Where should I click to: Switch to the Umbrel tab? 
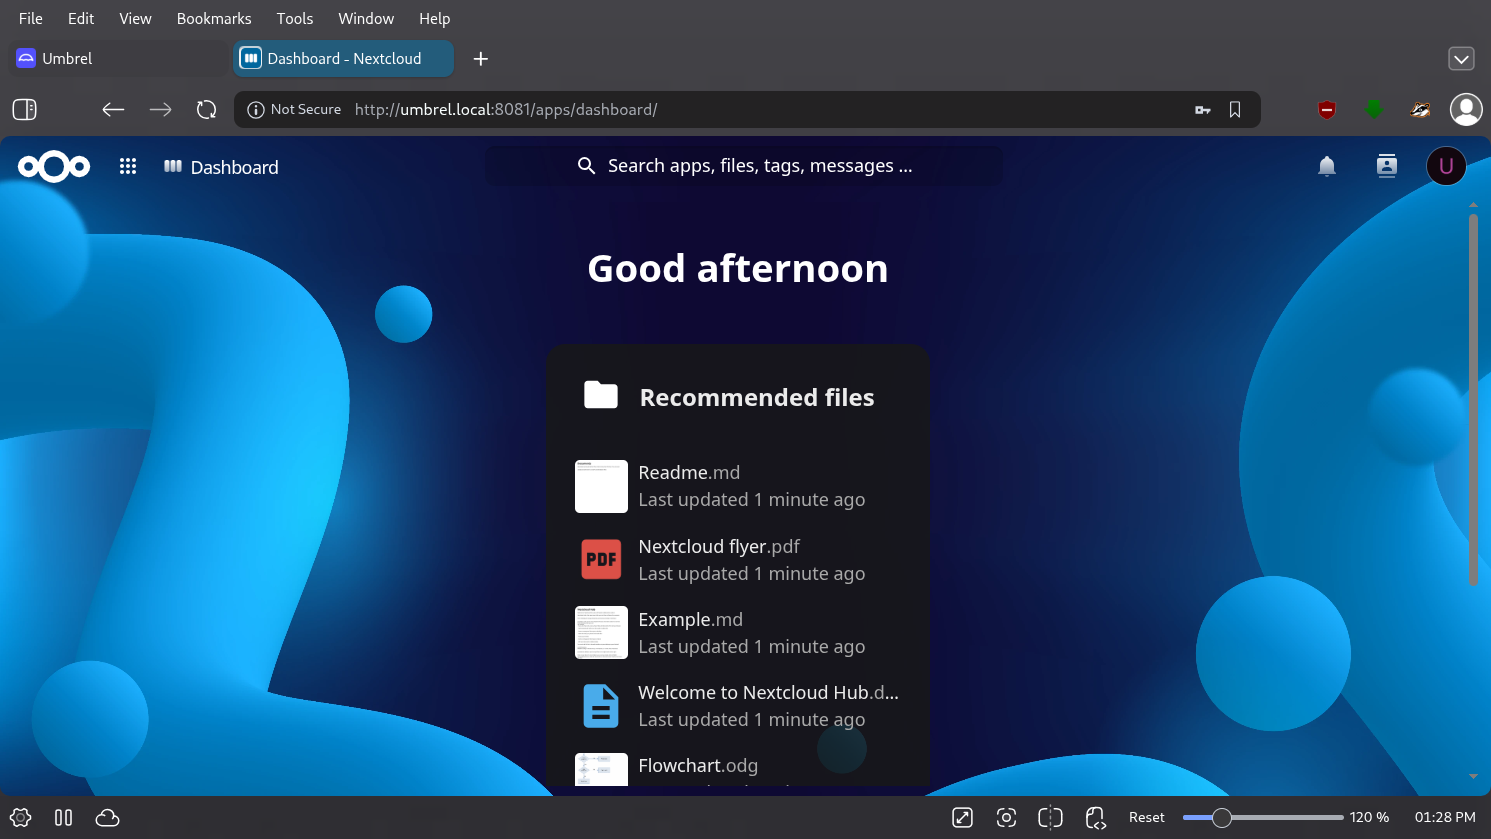point(118,59)
